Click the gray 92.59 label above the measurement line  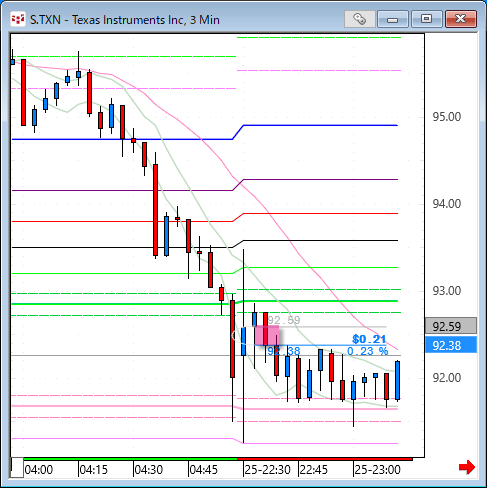[x=284, y=320]
